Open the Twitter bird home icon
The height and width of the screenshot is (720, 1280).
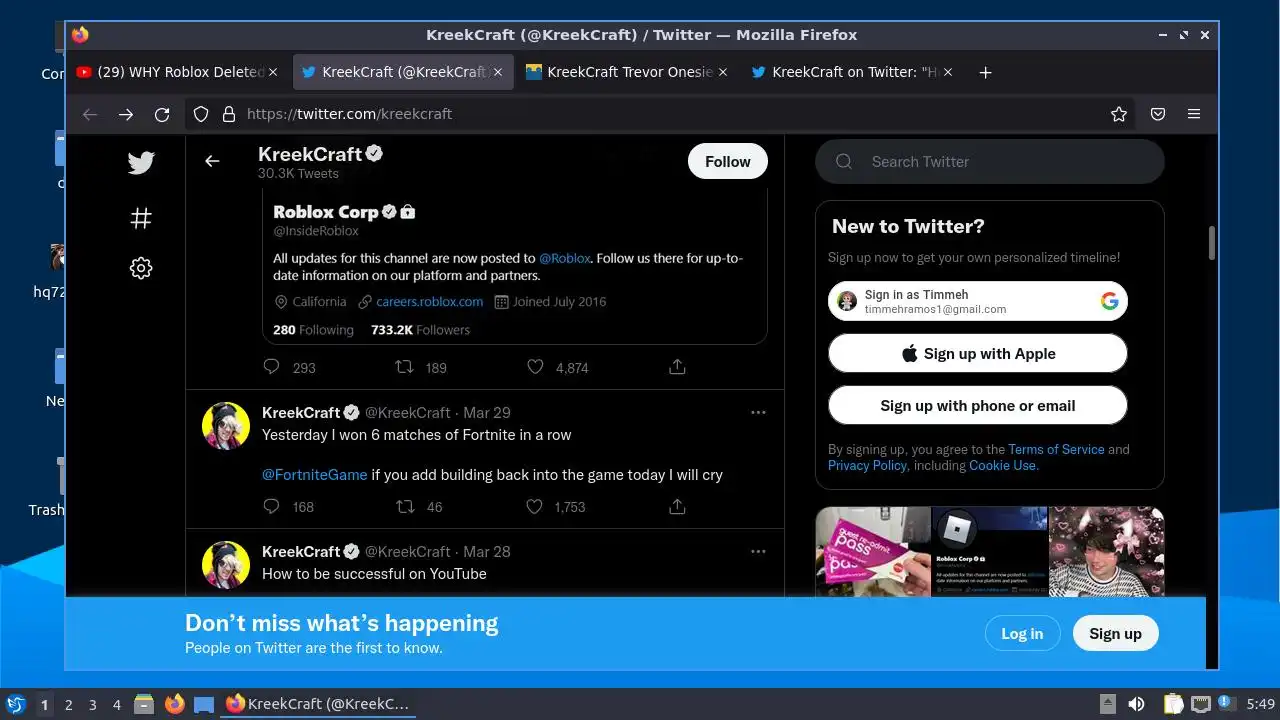pyautogui.click(x=141, y=162)
